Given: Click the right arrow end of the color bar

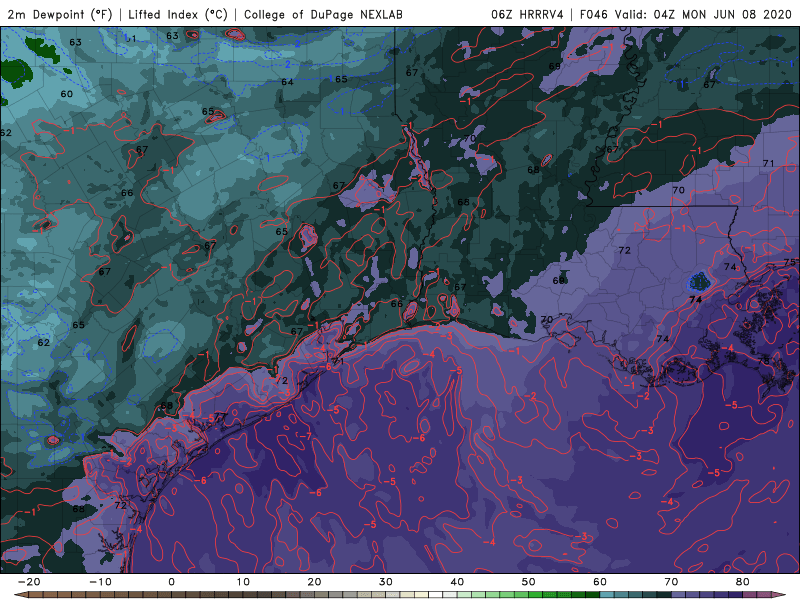Looking at the screenshot, I should [779, 595].
